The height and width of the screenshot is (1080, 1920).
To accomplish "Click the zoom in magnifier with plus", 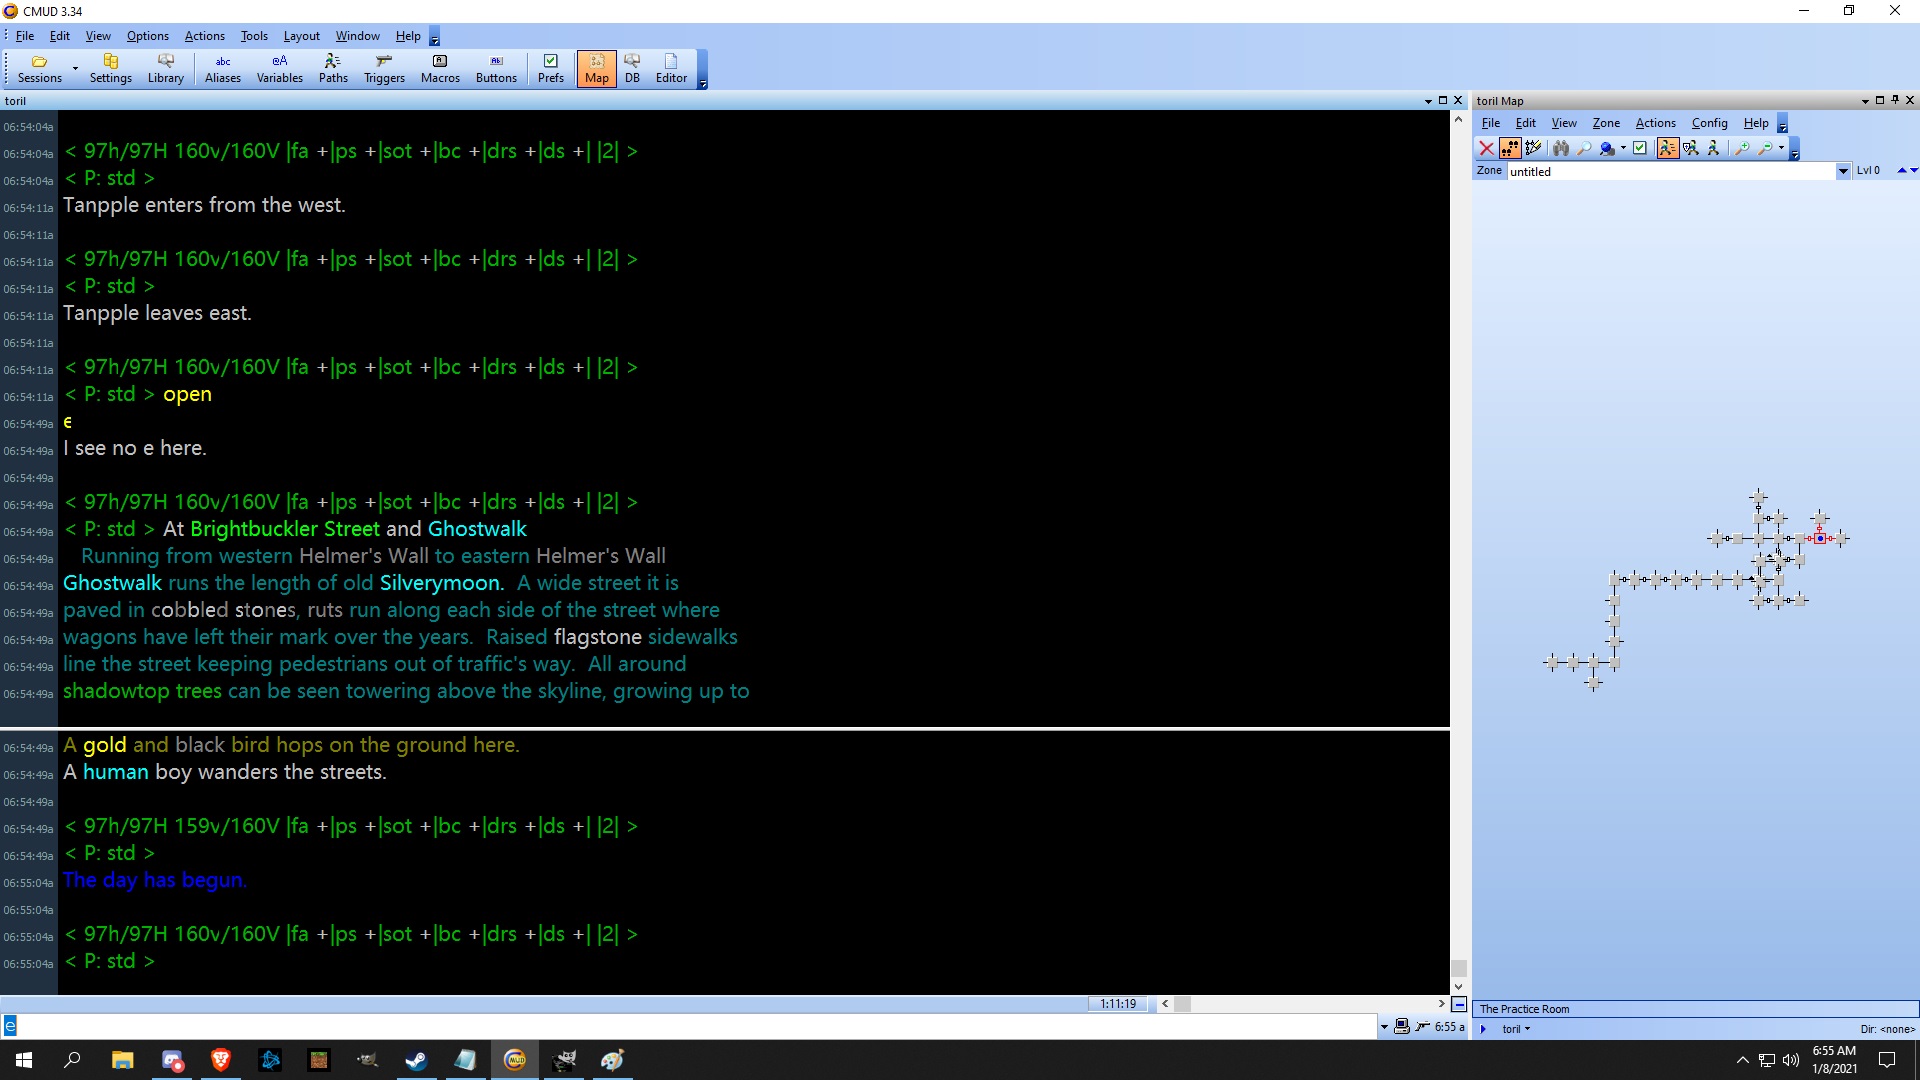I will [1742, 148].
